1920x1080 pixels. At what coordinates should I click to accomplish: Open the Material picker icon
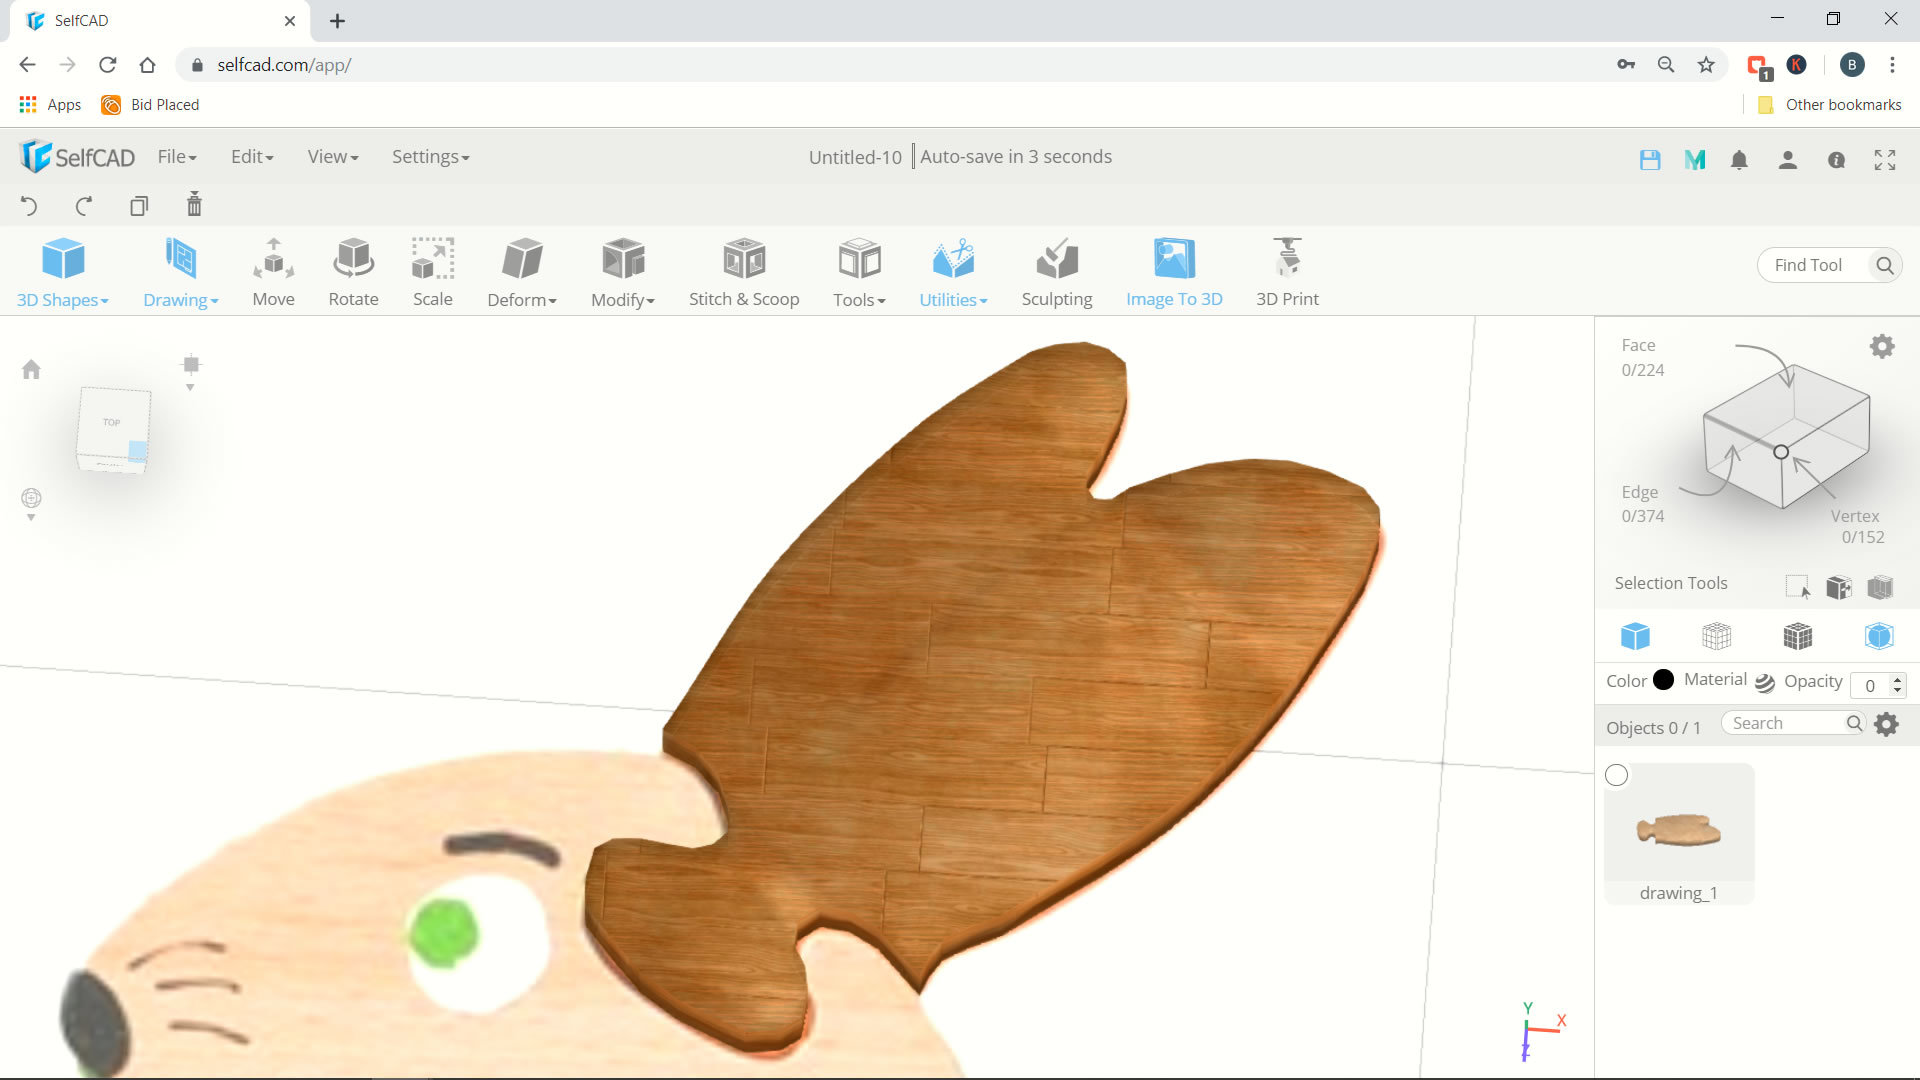[x=1765, y=682]
